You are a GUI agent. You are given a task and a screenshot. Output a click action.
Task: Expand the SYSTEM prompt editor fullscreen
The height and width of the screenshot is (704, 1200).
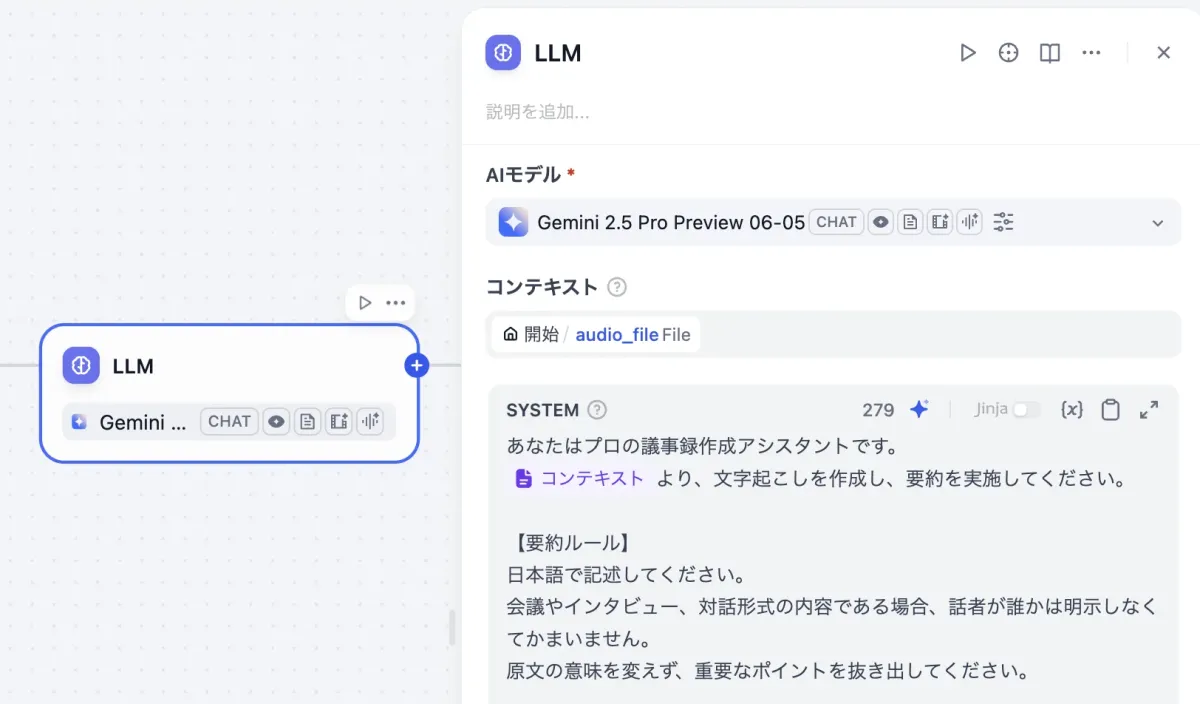point(1149,409)
